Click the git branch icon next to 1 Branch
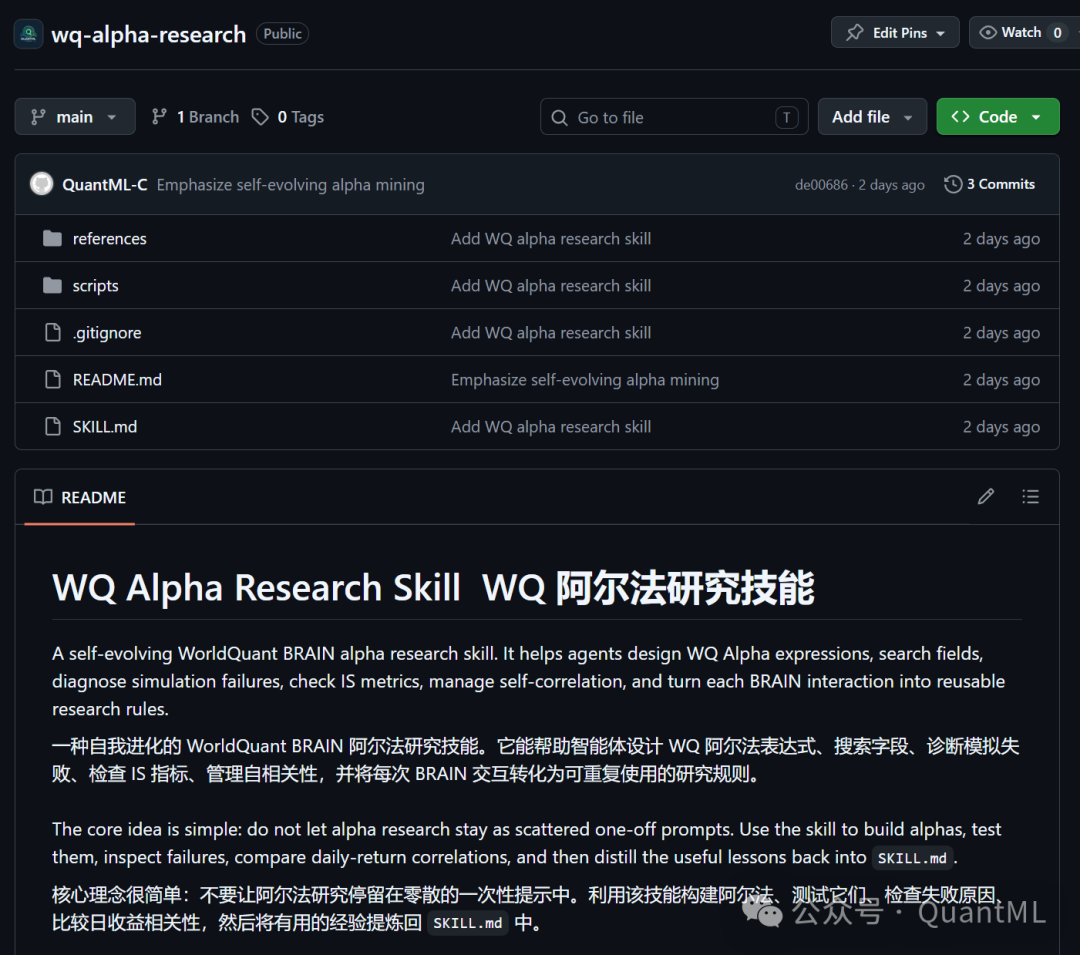 (x=159, y=117)
